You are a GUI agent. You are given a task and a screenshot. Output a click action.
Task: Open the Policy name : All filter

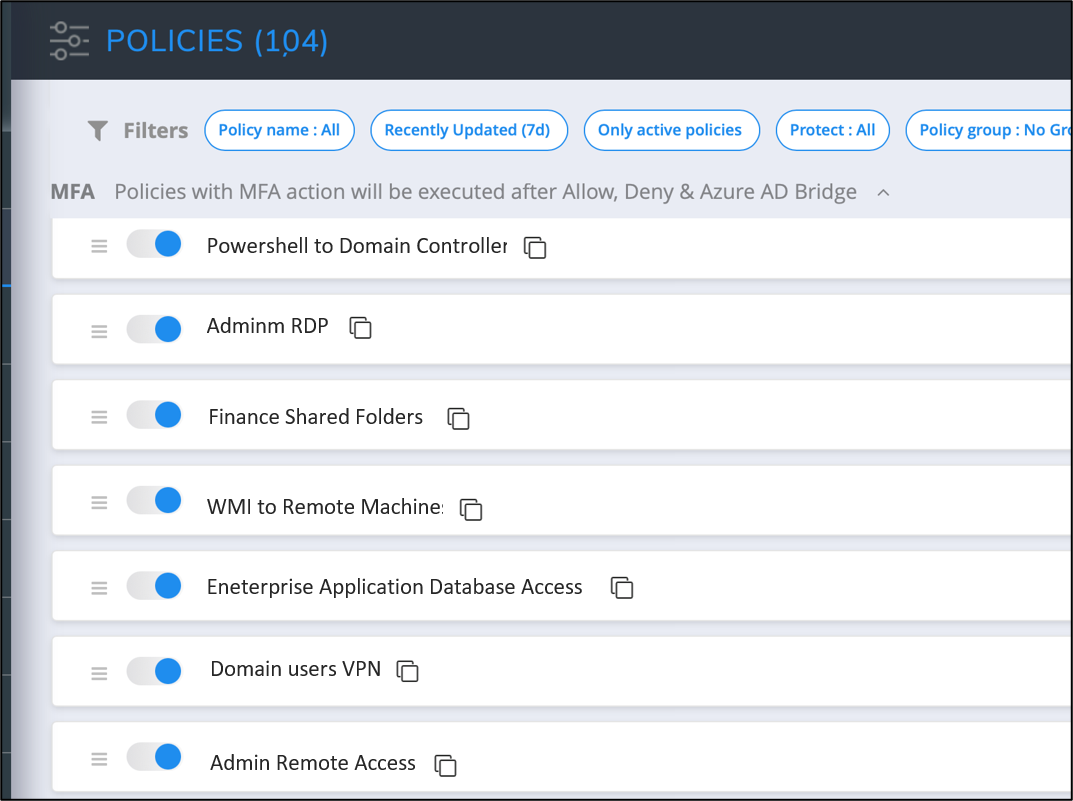[x=279, y=130]
